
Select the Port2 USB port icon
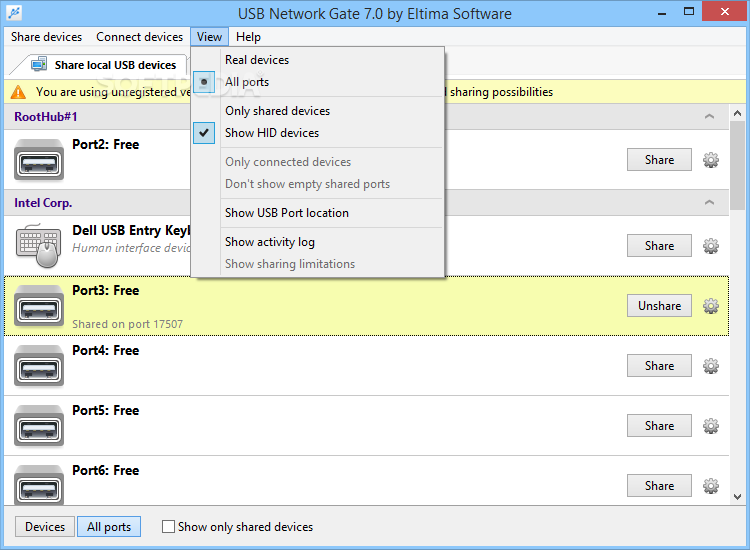tap(39, 160)
